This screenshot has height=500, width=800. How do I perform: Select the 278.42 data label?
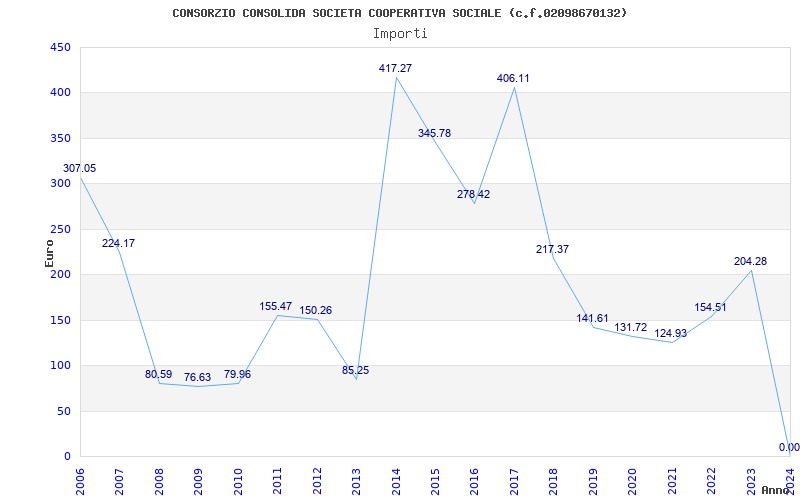473,194
